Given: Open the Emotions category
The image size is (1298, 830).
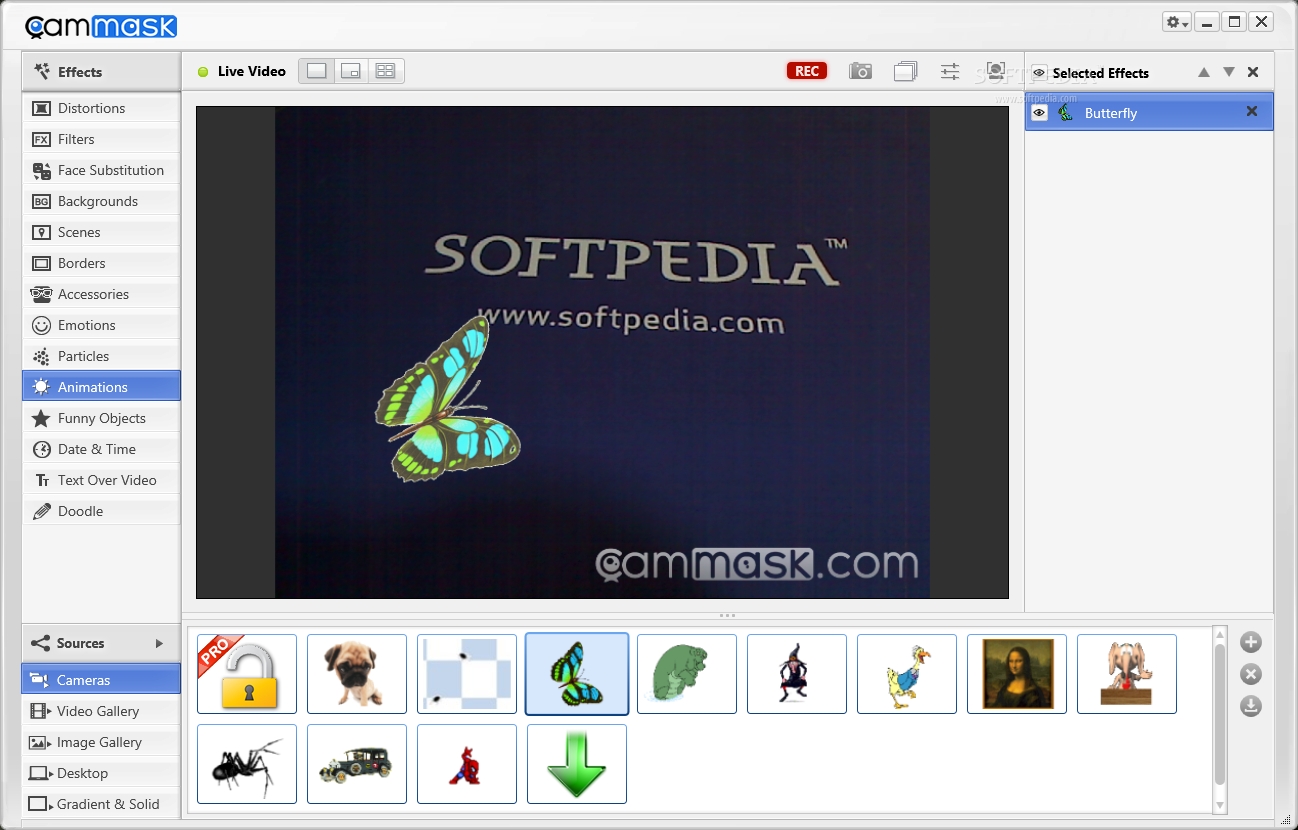Looking at the screenshot, I should (101, 325).
